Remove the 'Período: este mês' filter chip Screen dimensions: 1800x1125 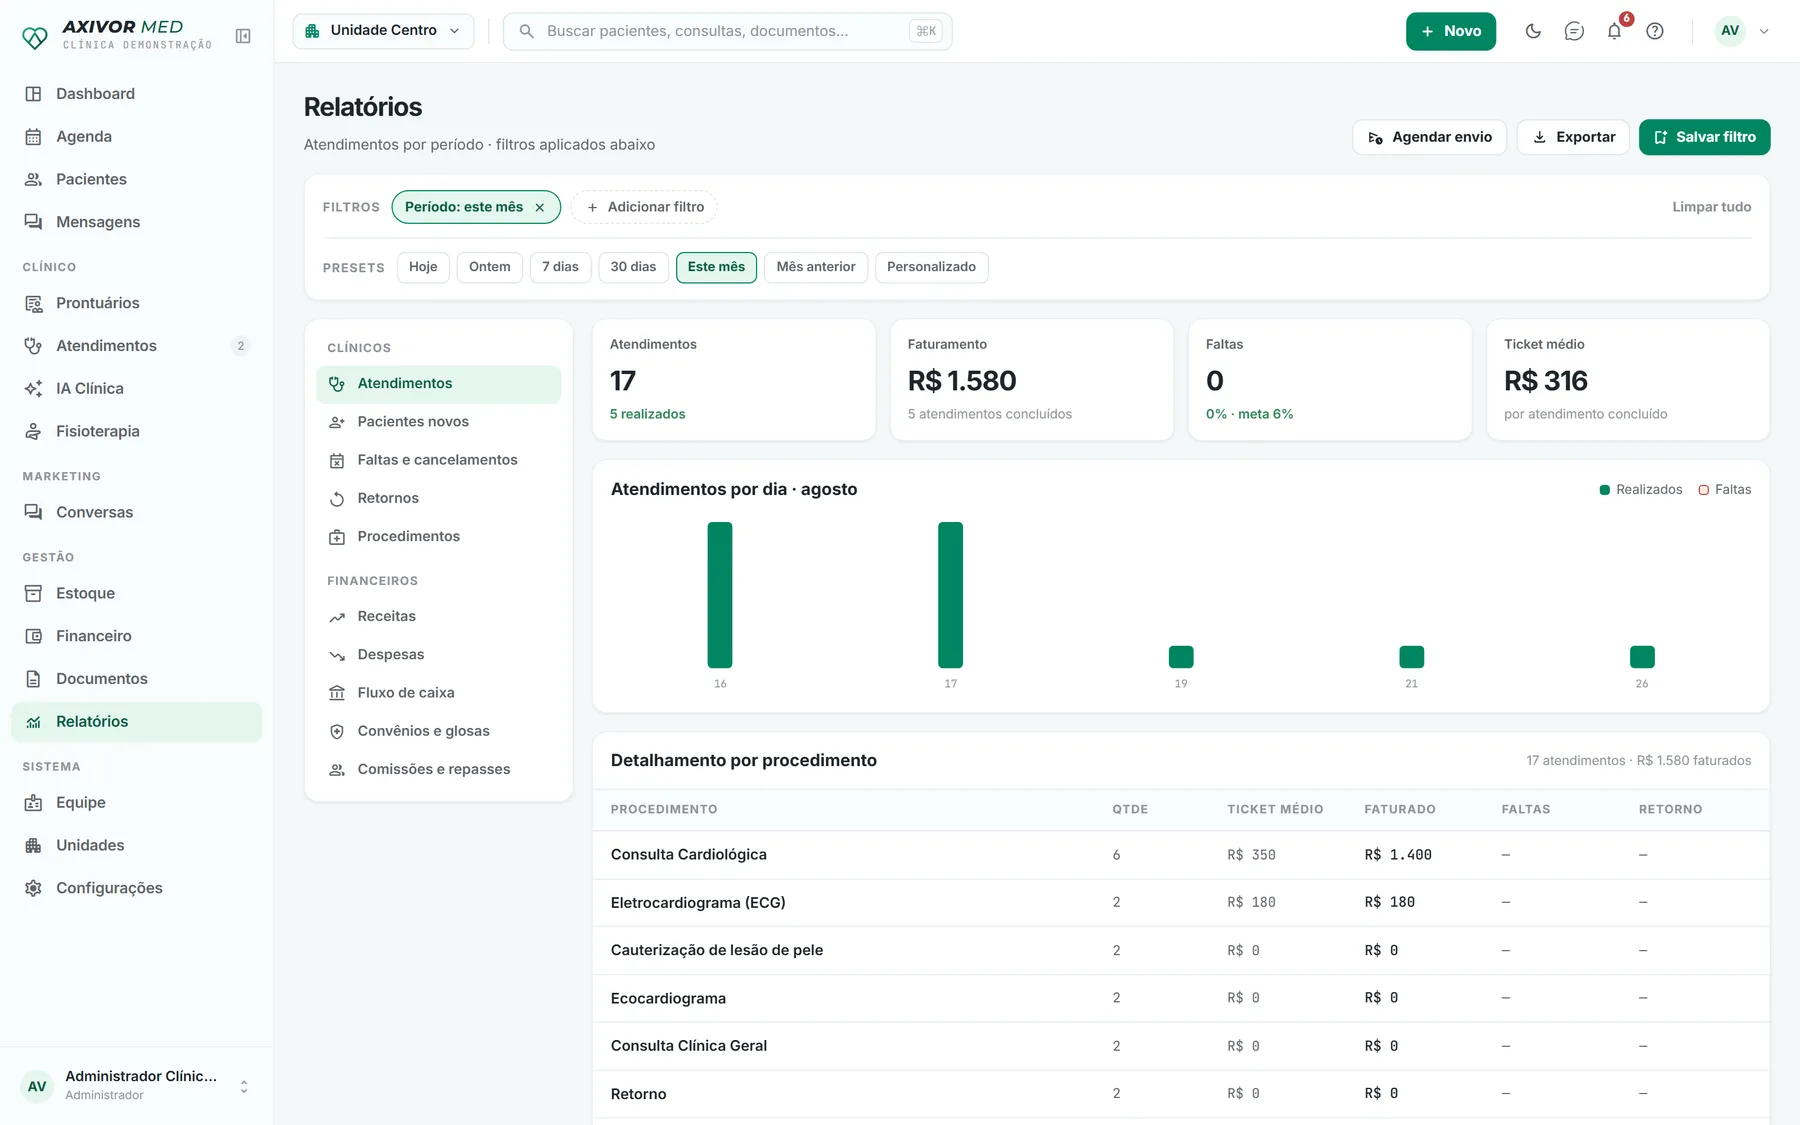540,207
